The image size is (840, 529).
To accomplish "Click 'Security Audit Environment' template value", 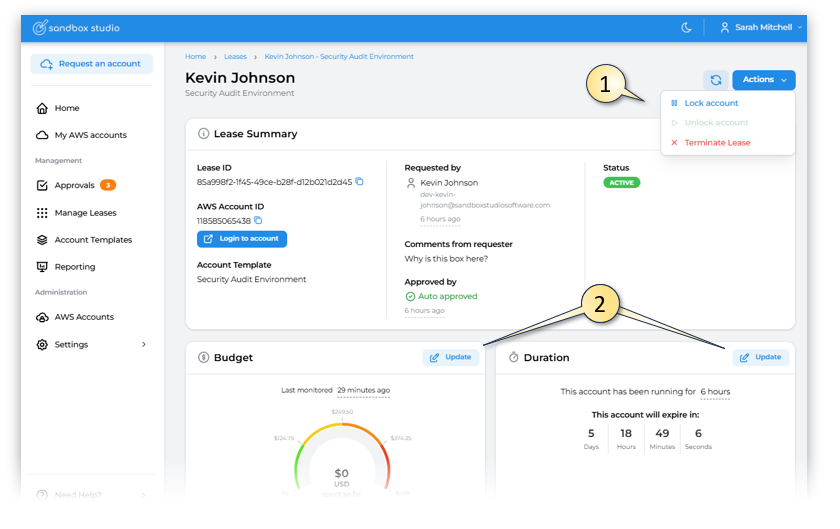I will point(251,279).
